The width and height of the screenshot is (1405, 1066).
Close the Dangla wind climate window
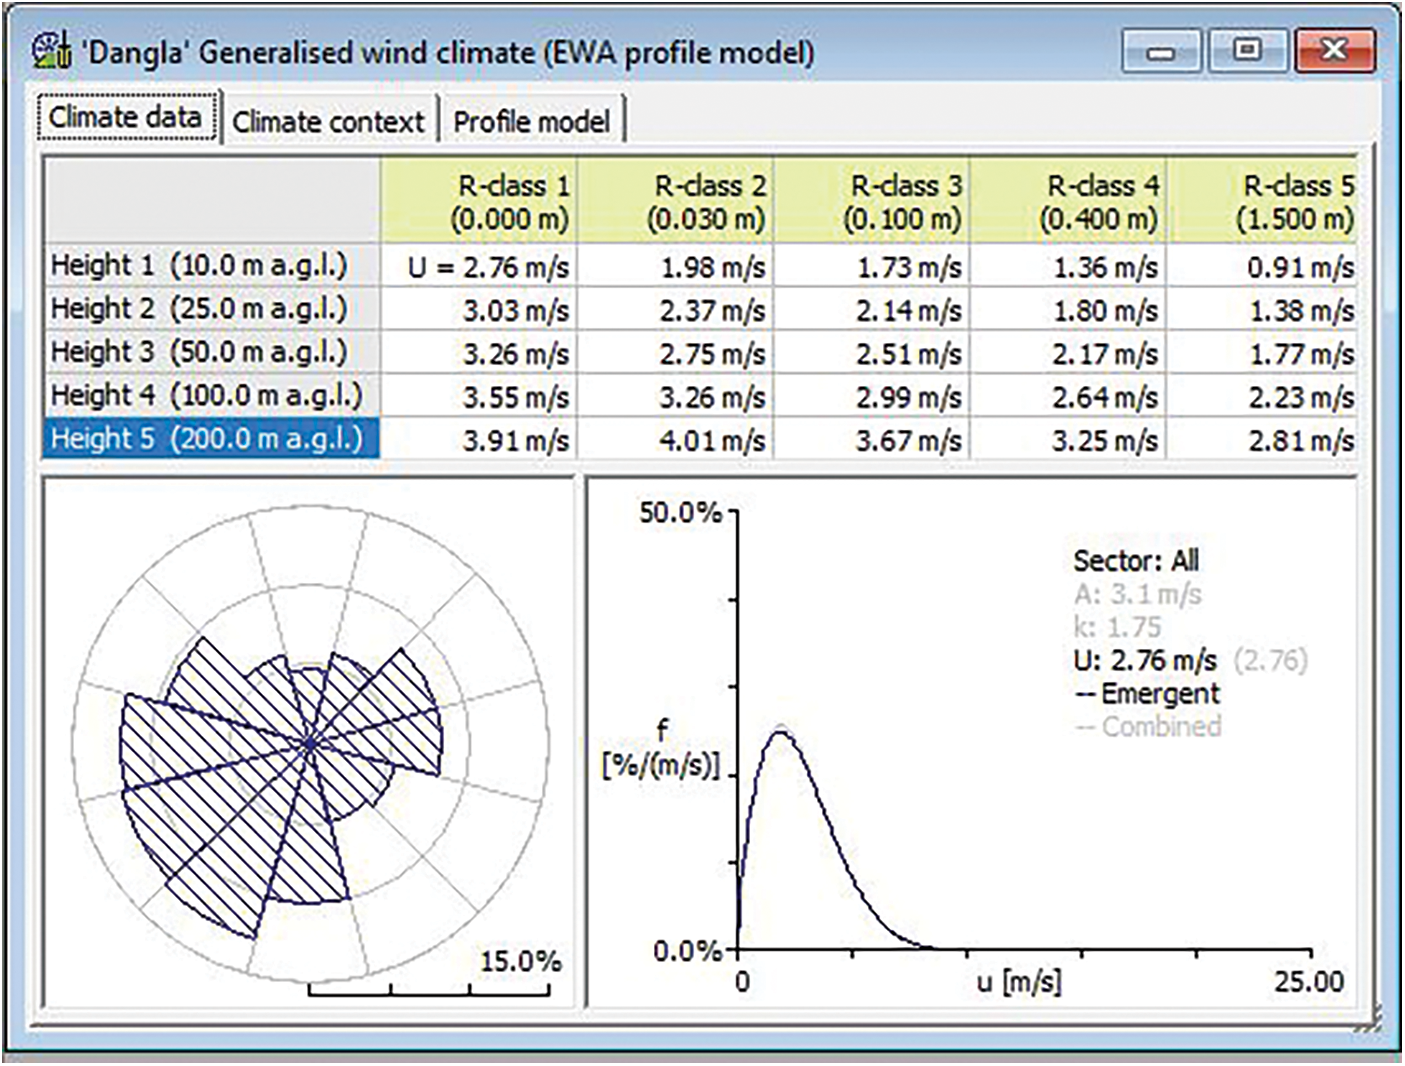coord(1334,51)
